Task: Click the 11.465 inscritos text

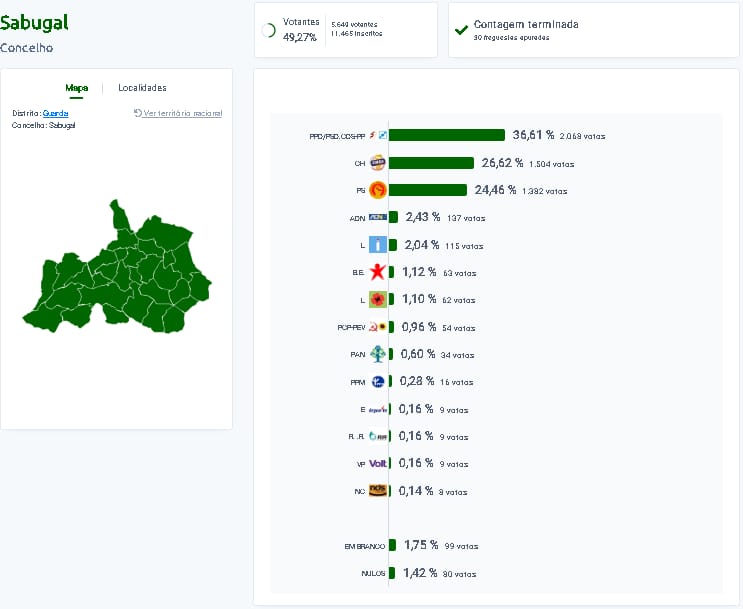Action: coord(357,34)
